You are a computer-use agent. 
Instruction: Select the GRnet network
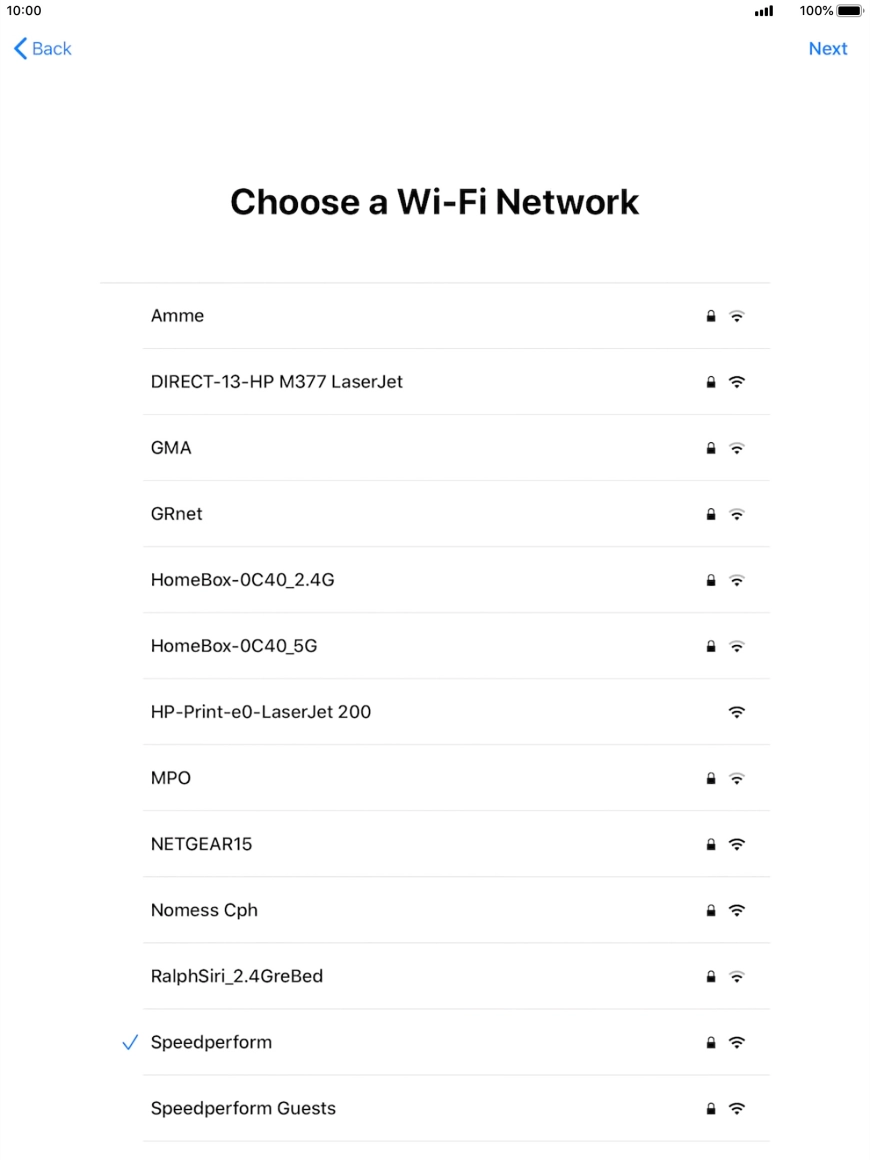[x=177, y=514]
